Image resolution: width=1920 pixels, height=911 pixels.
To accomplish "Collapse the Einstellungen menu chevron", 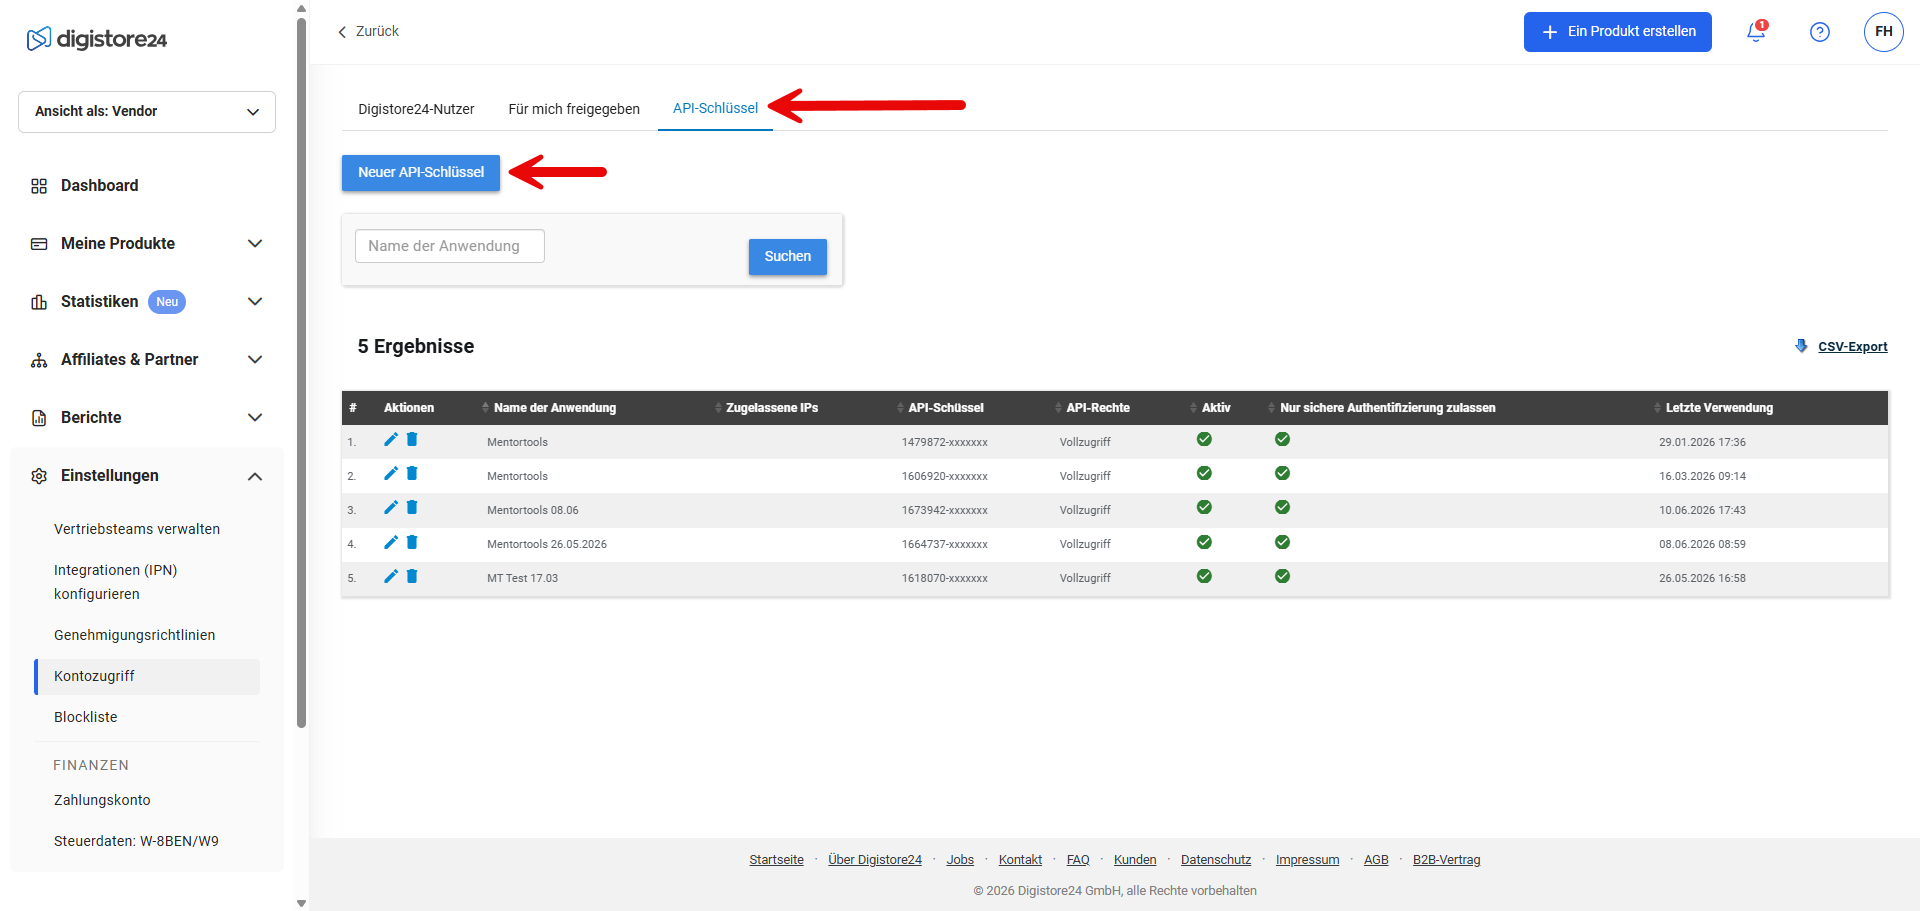I will pyautogui.click(x=255, y=476).
